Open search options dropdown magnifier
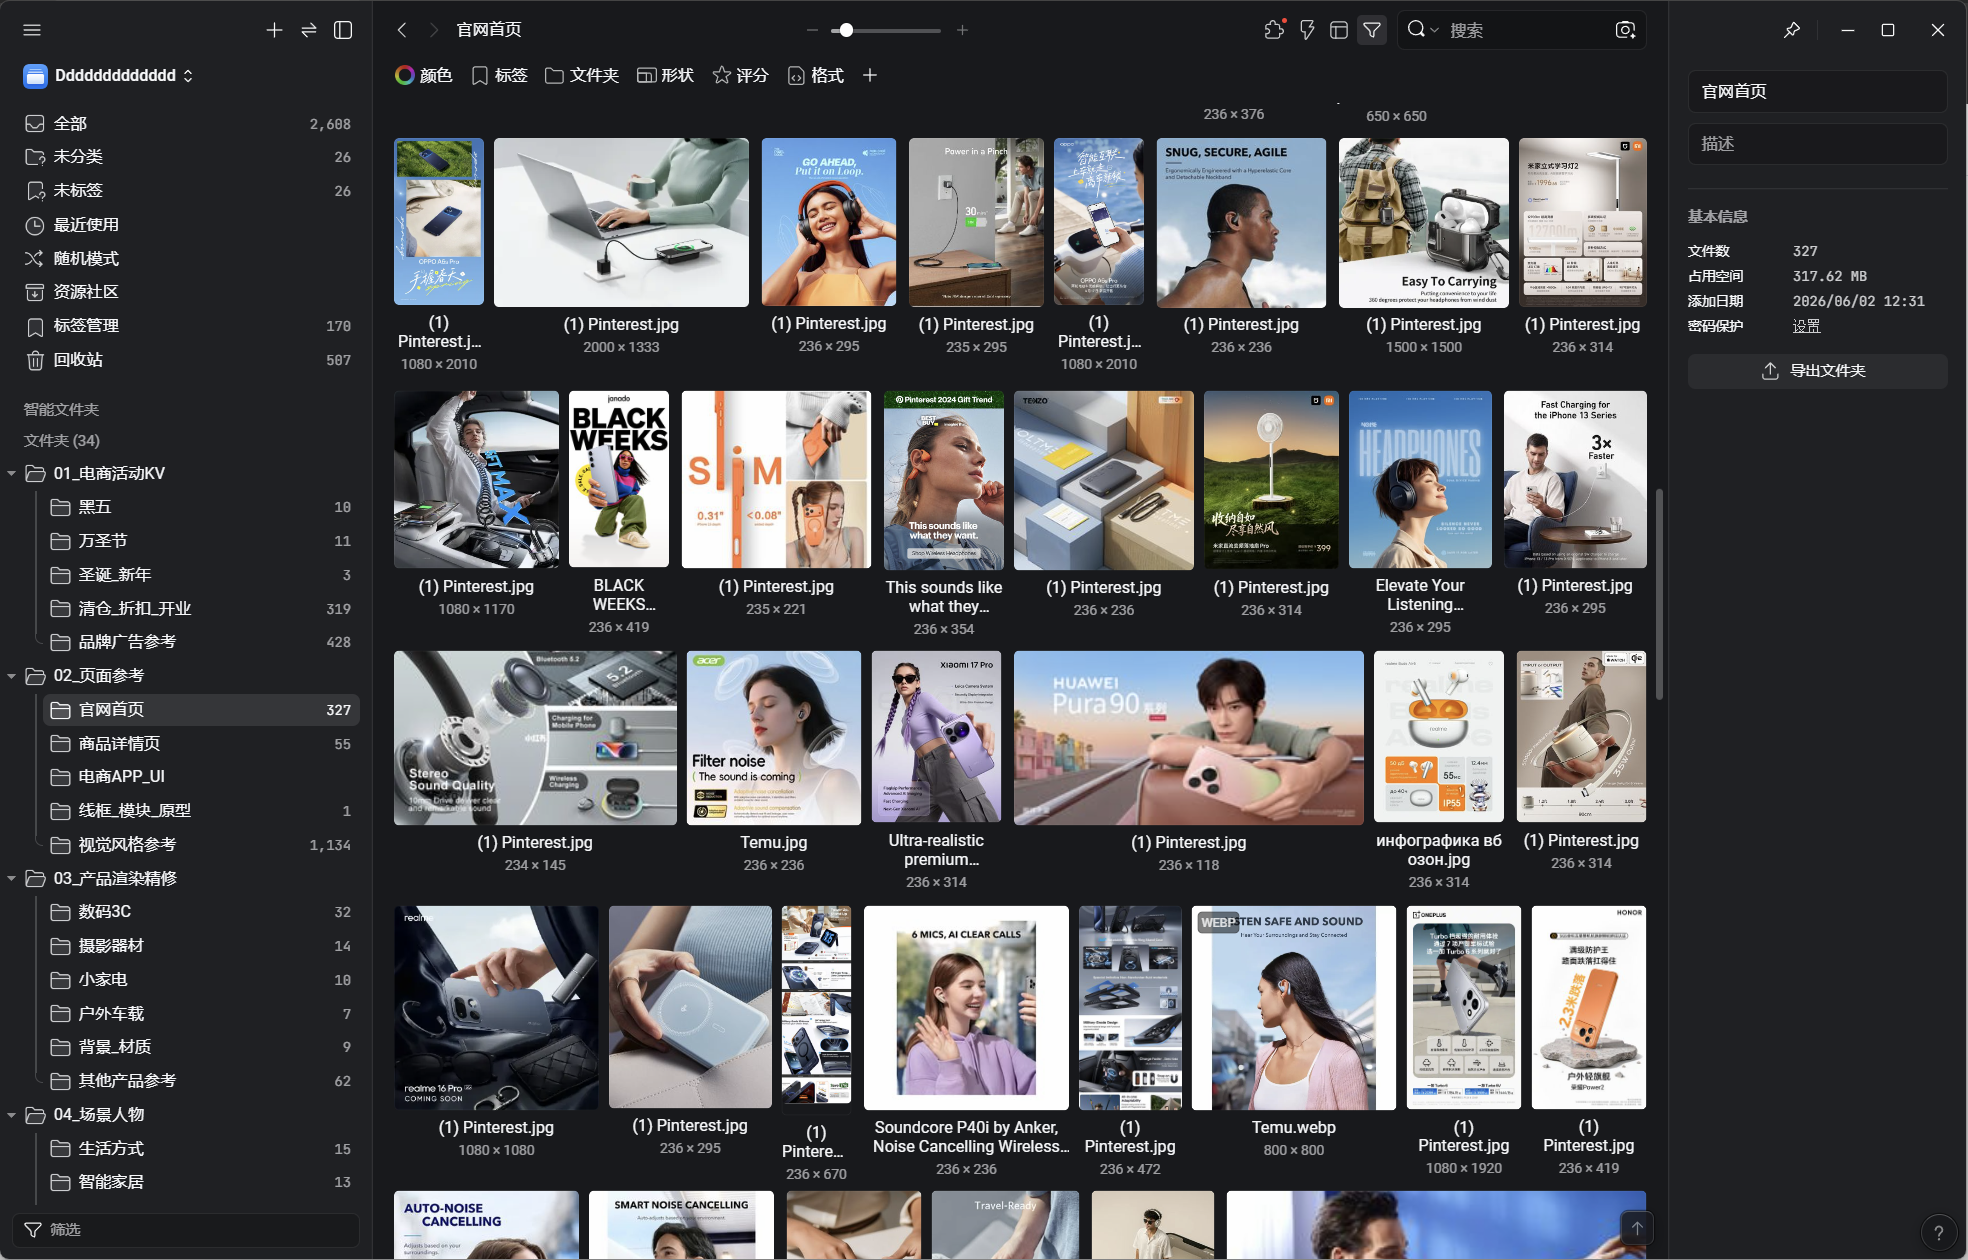The height and width of the screenshot is (1260, 1968). click(x=1422, y=30)
